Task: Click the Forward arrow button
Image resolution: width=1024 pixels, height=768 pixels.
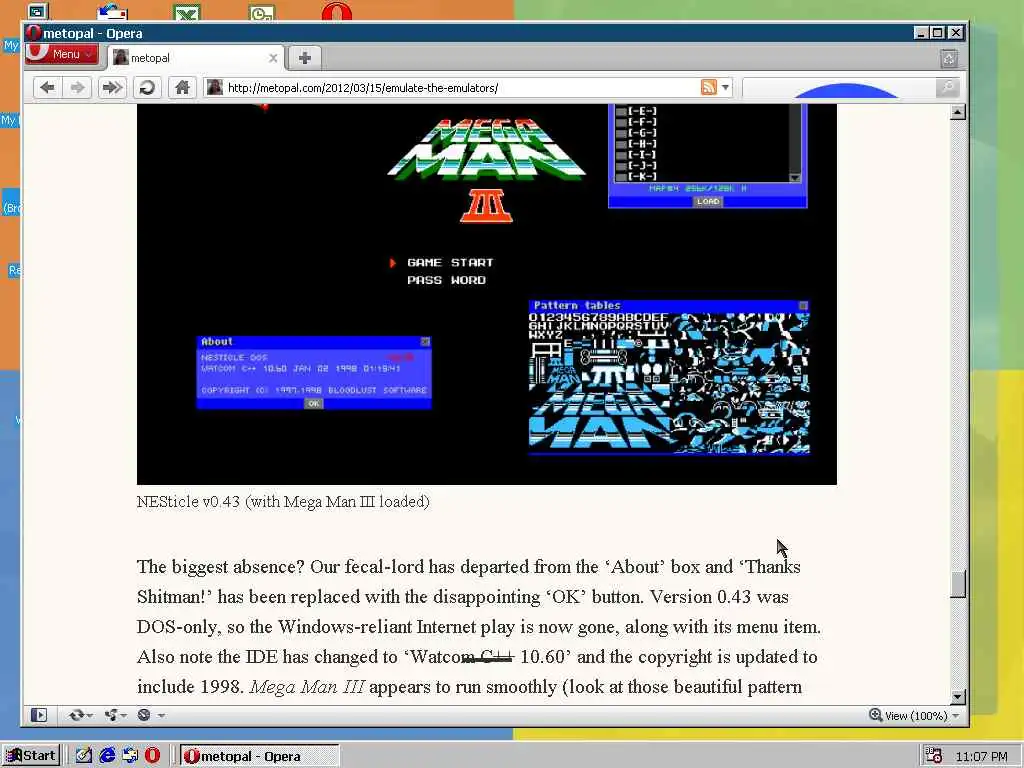Action: pyautogui.click(x=77, y=88)
